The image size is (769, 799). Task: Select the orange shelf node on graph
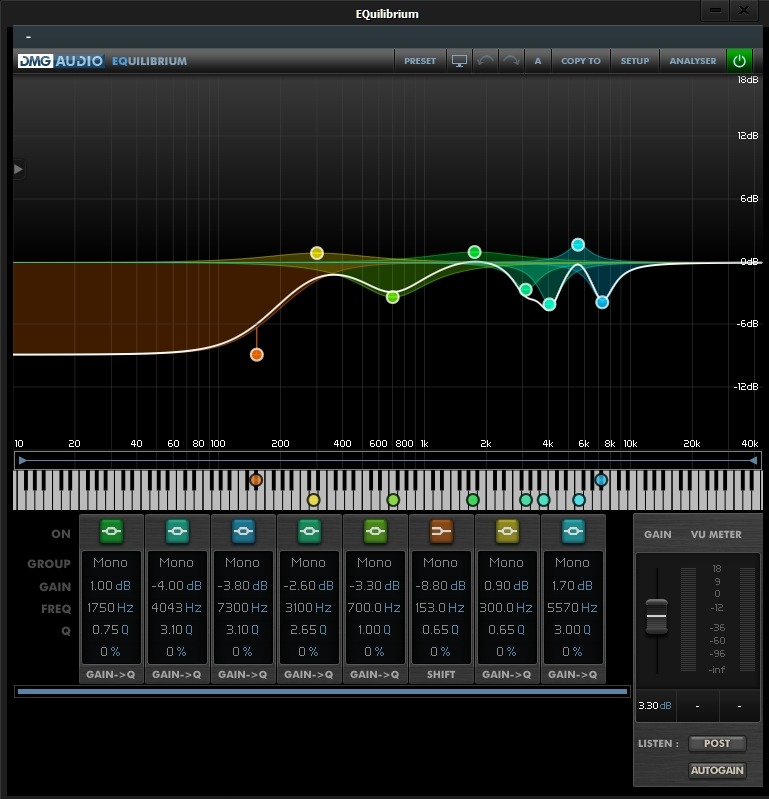pyautogui.click(x=257, y=355)
